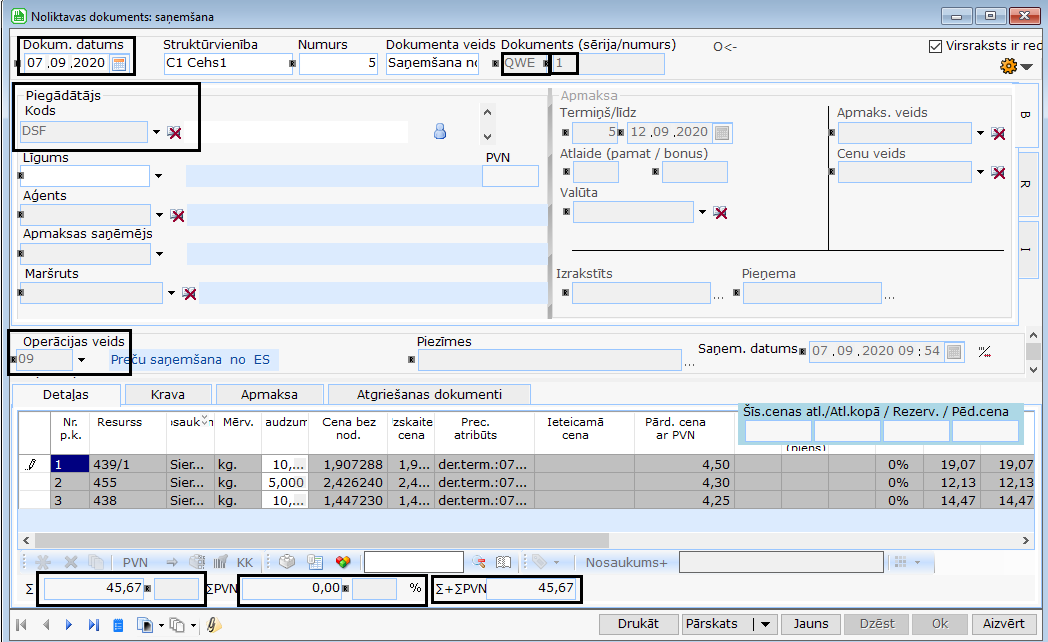Clear the Aģents field with its red X

tap(177, 215)
